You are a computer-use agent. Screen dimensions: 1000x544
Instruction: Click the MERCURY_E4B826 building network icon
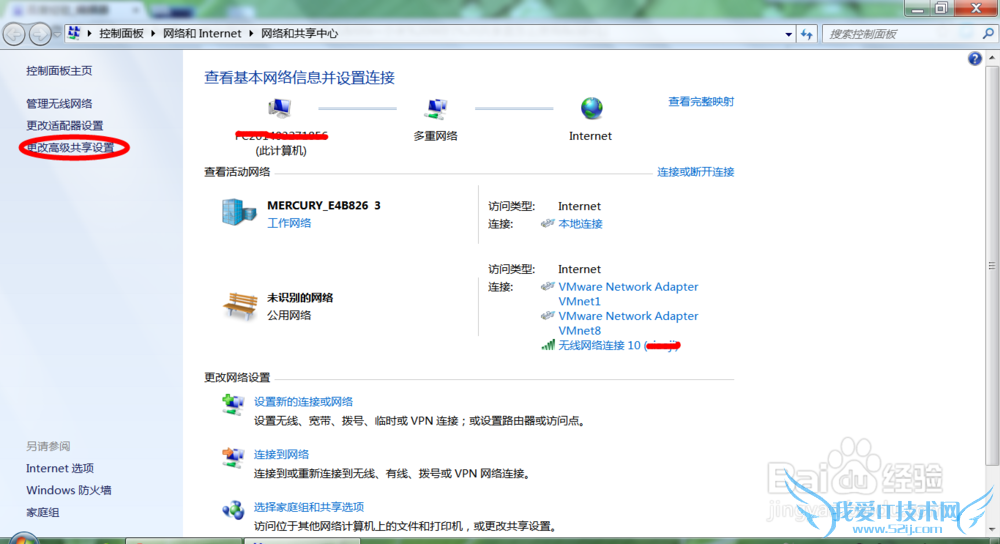pyautogui.click(x=239, y=212)
